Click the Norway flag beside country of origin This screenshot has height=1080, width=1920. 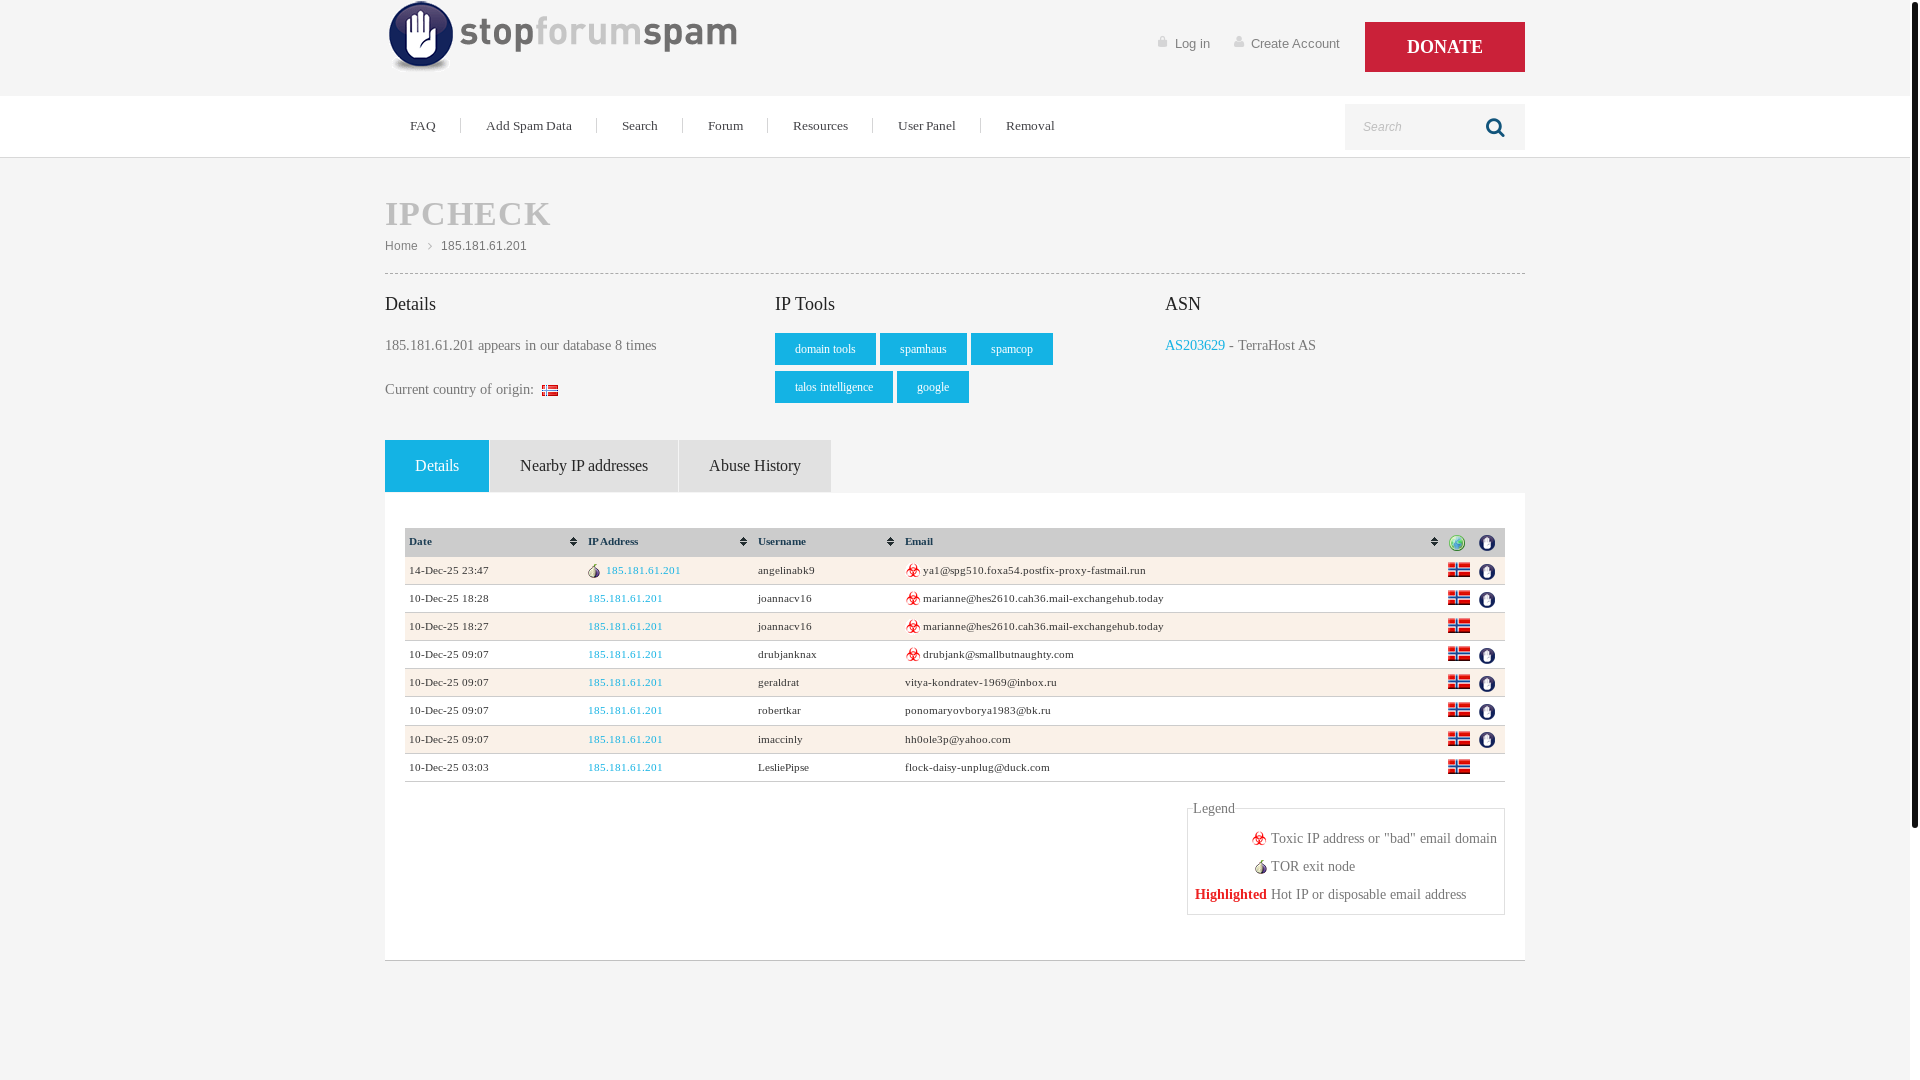click(550, 390)
